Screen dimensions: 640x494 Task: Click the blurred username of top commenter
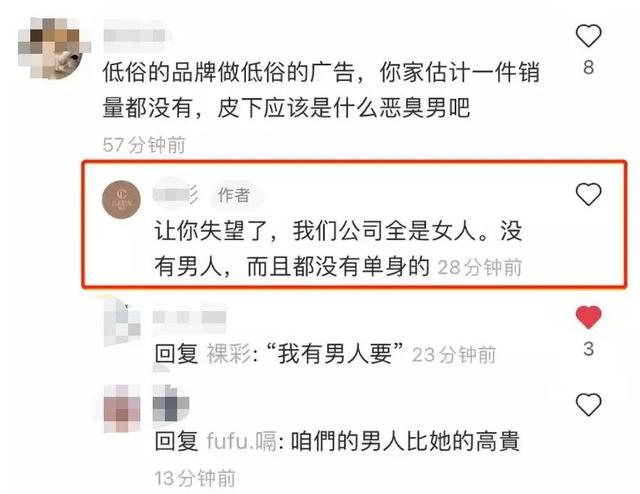136,36
